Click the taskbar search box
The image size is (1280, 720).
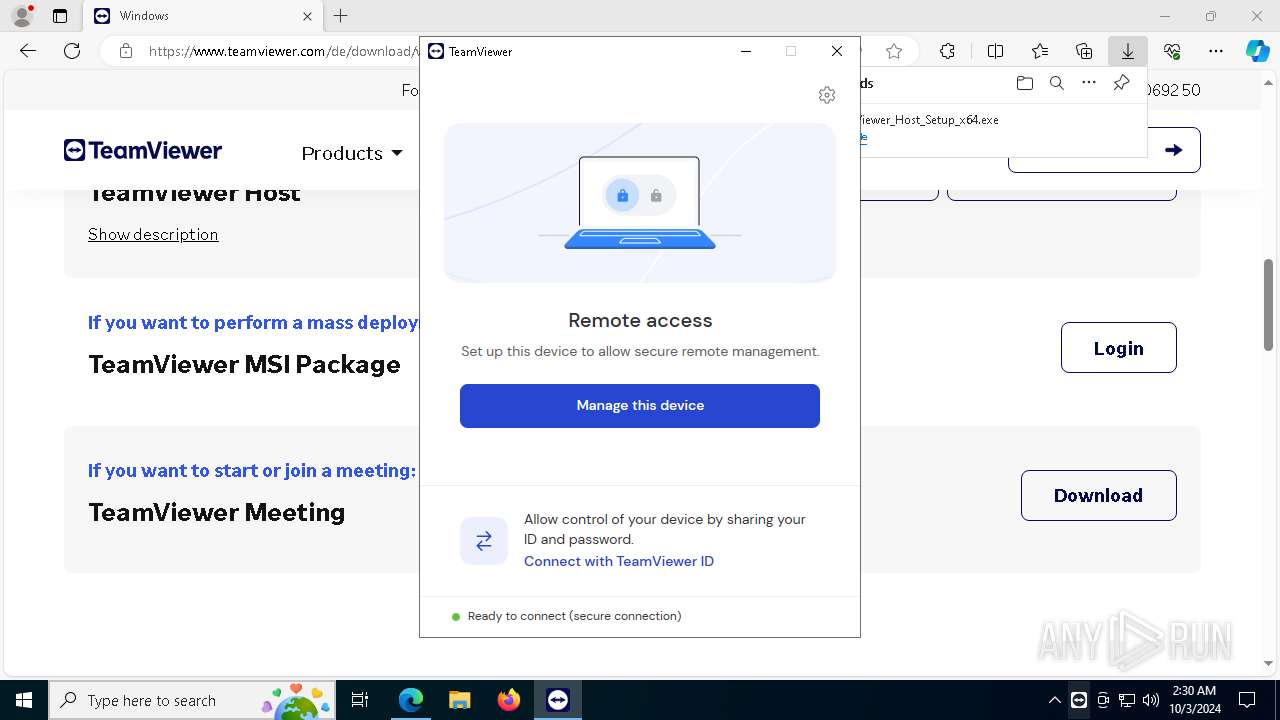[192, 700]
